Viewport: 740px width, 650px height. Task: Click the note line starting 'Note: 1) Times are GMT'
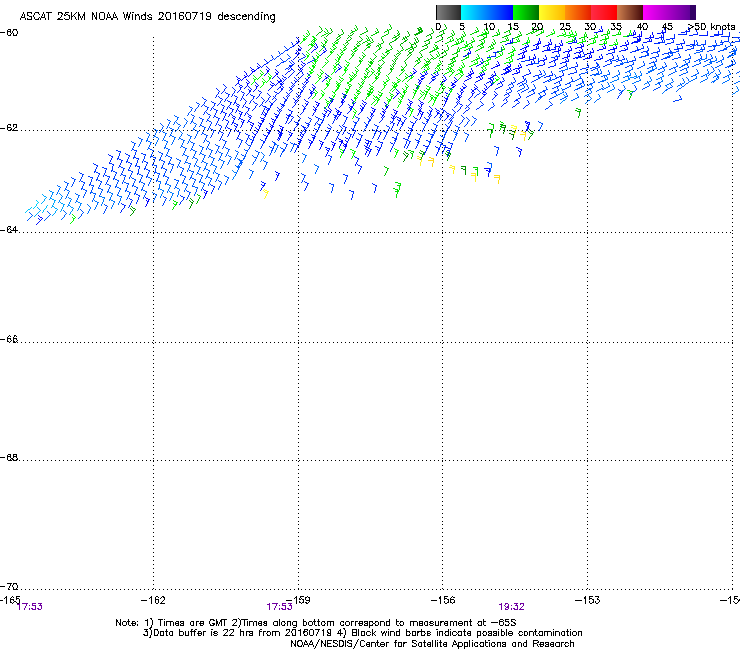tap(316, 623)
